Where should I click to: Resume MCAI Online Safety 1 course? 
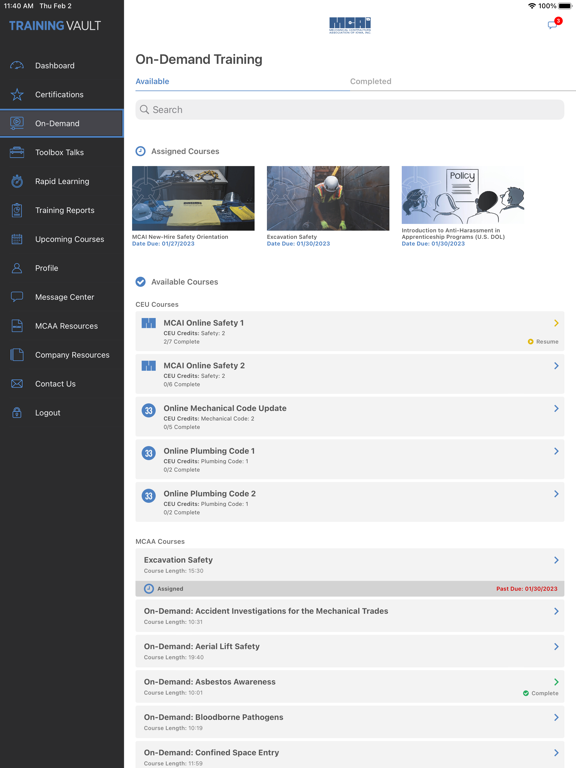pyautogui.click(x=543, y=341)
